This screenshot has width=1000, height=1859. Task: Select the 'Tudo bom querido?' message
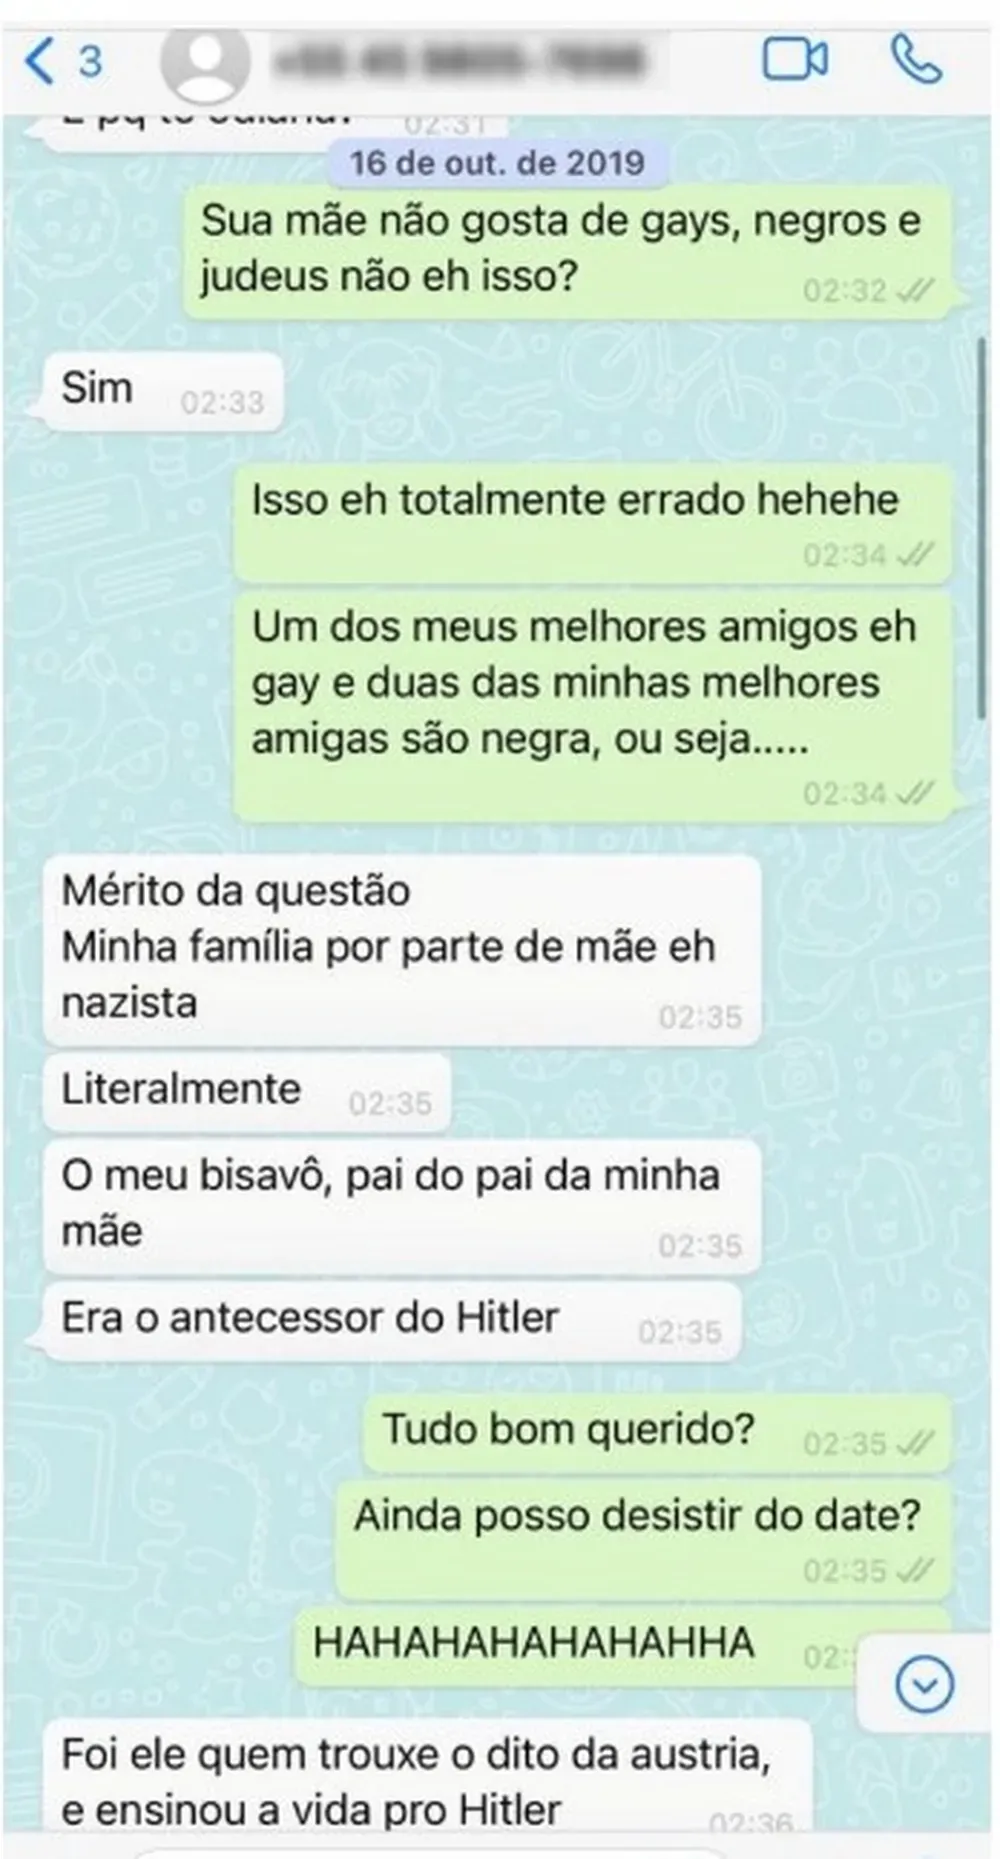658,1433
